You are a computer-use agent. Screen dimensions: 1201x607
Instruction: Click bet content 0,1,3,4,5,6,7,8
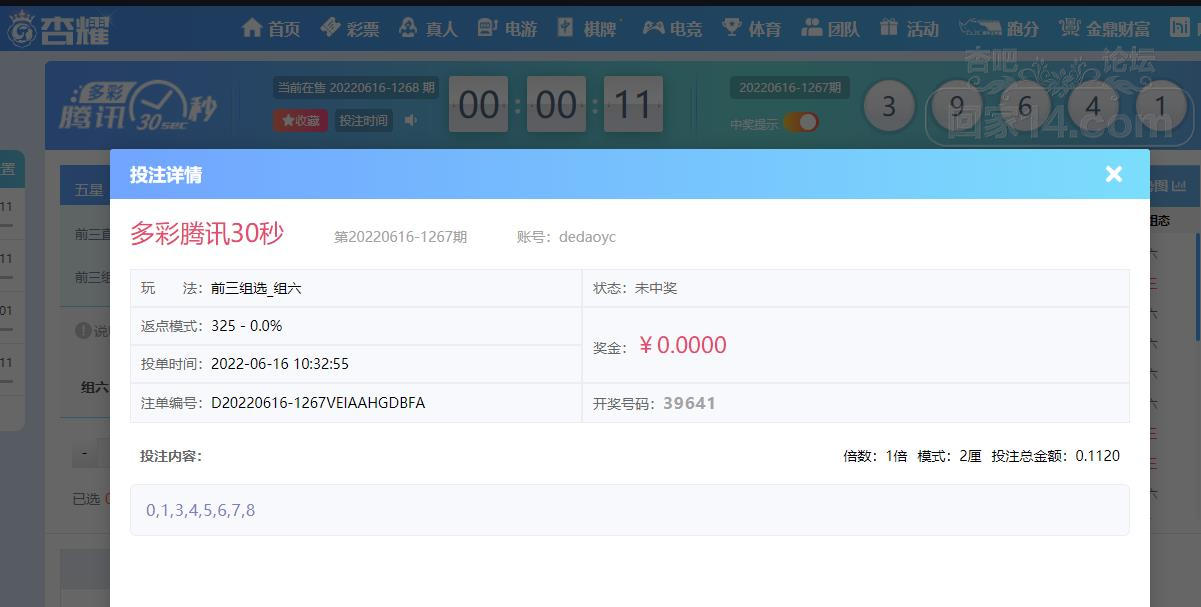tap(200, 510)
